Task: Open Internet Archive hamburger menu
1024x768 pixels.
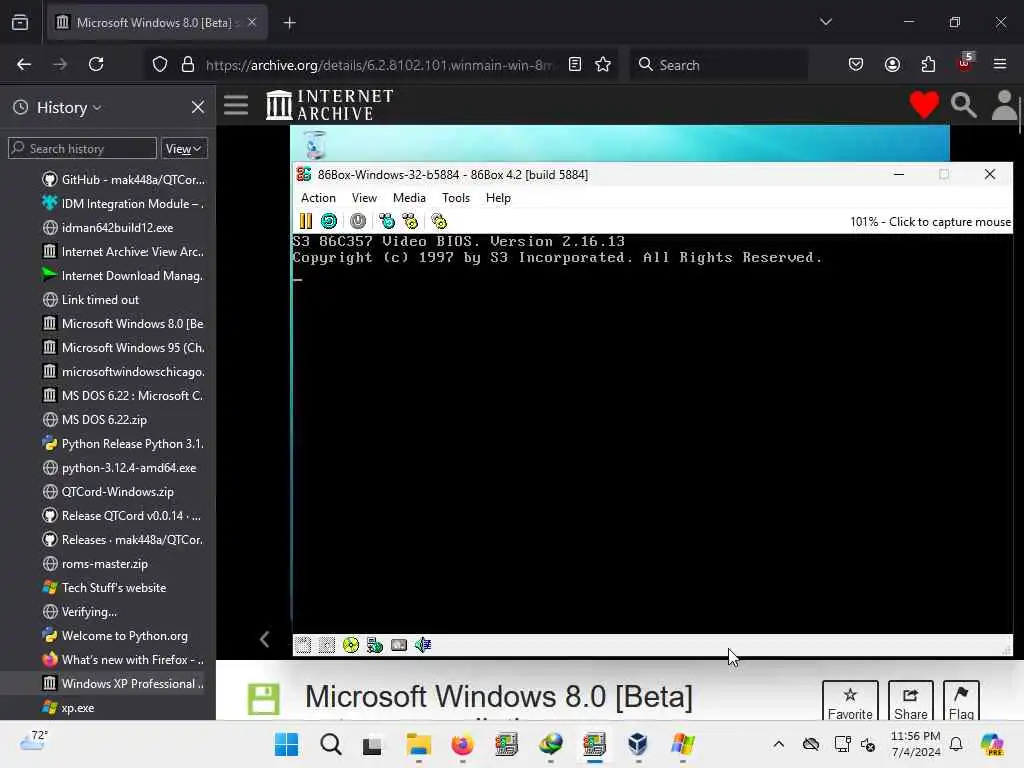Action: coord(236,105)
